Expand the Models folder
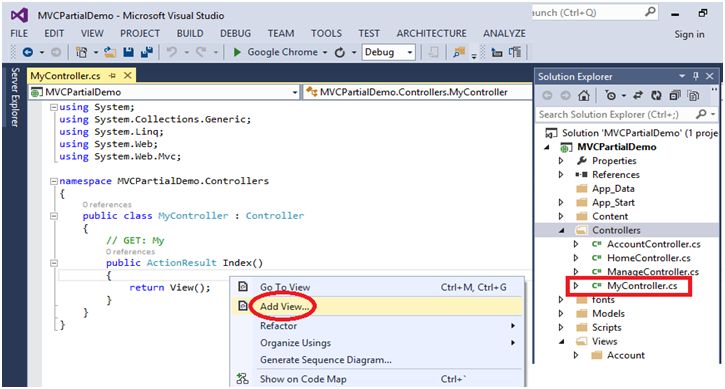This screenshot has width=725, height=389. (x=561, y=313)
